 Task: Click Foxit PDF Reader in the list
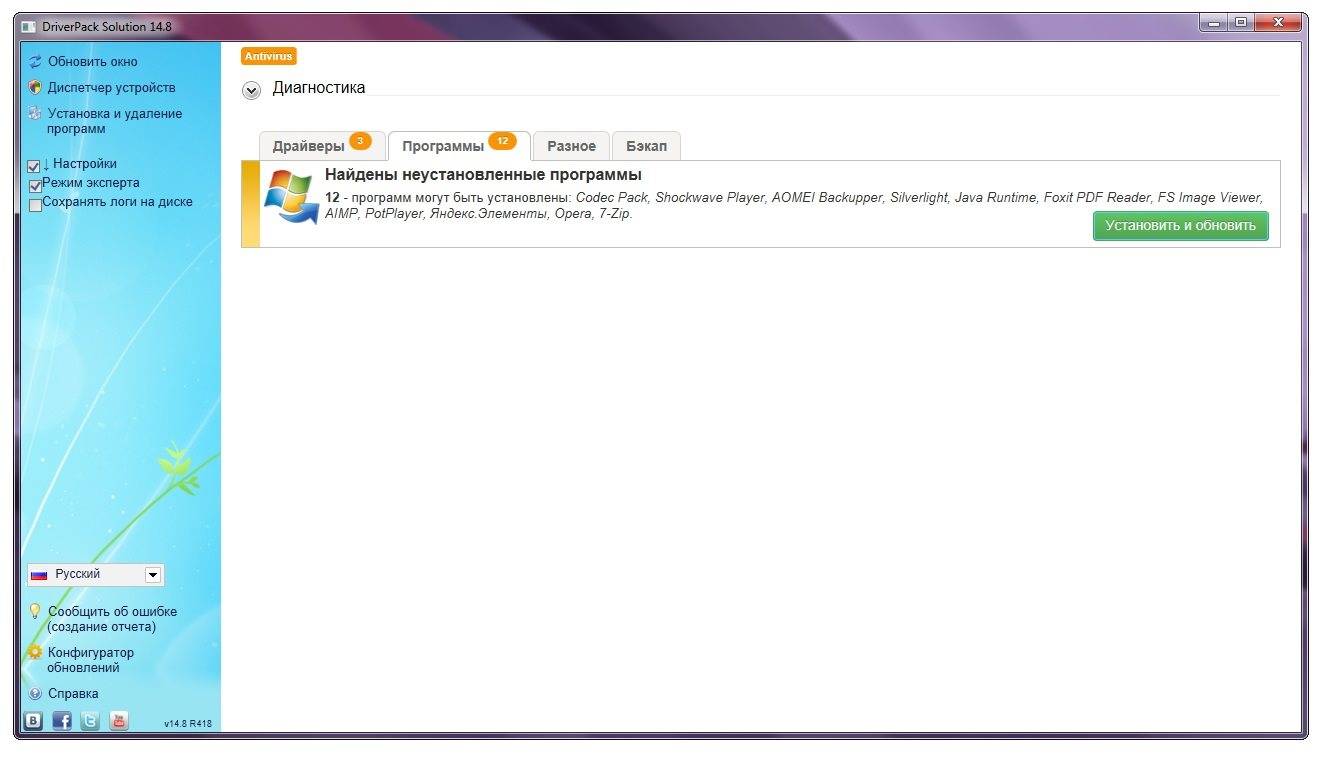1097,198
